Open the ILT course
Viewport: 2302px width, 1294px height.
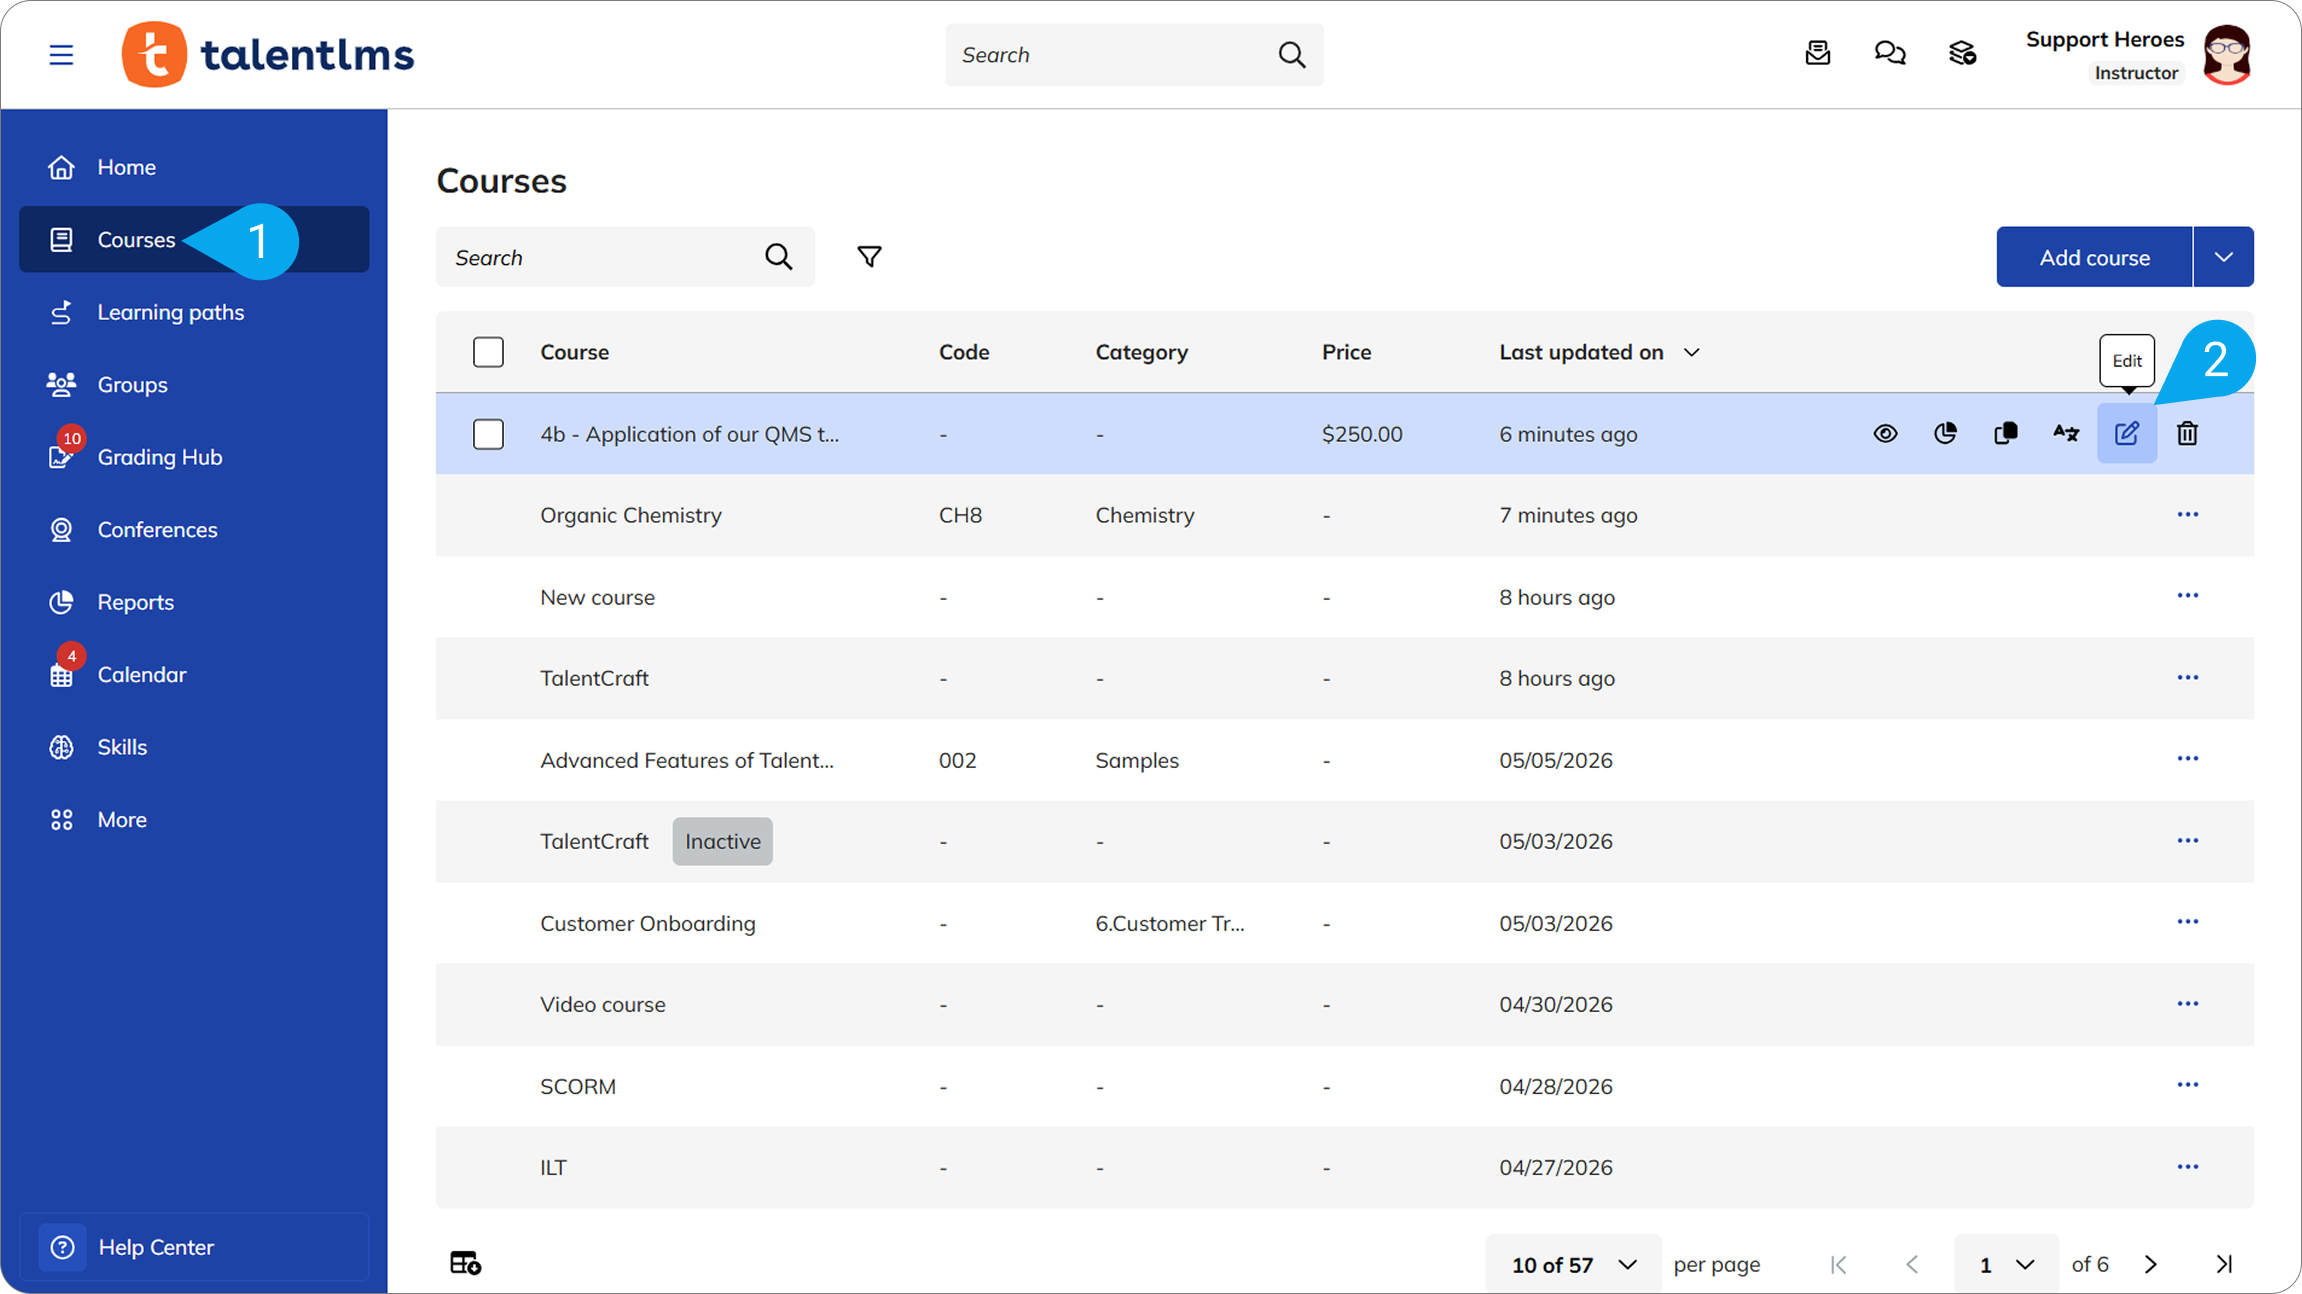pos(553,1167)
